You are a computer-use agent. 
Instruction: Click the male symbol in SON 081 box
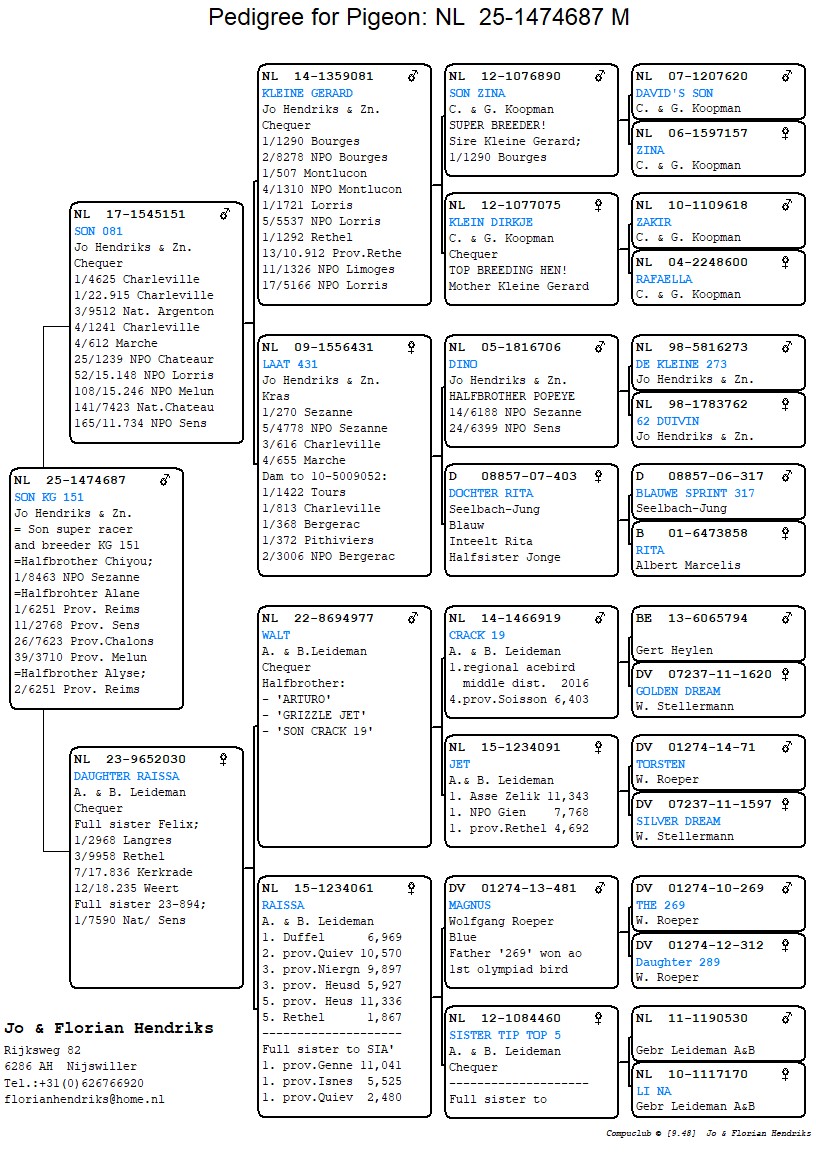[x=225, y=214]
